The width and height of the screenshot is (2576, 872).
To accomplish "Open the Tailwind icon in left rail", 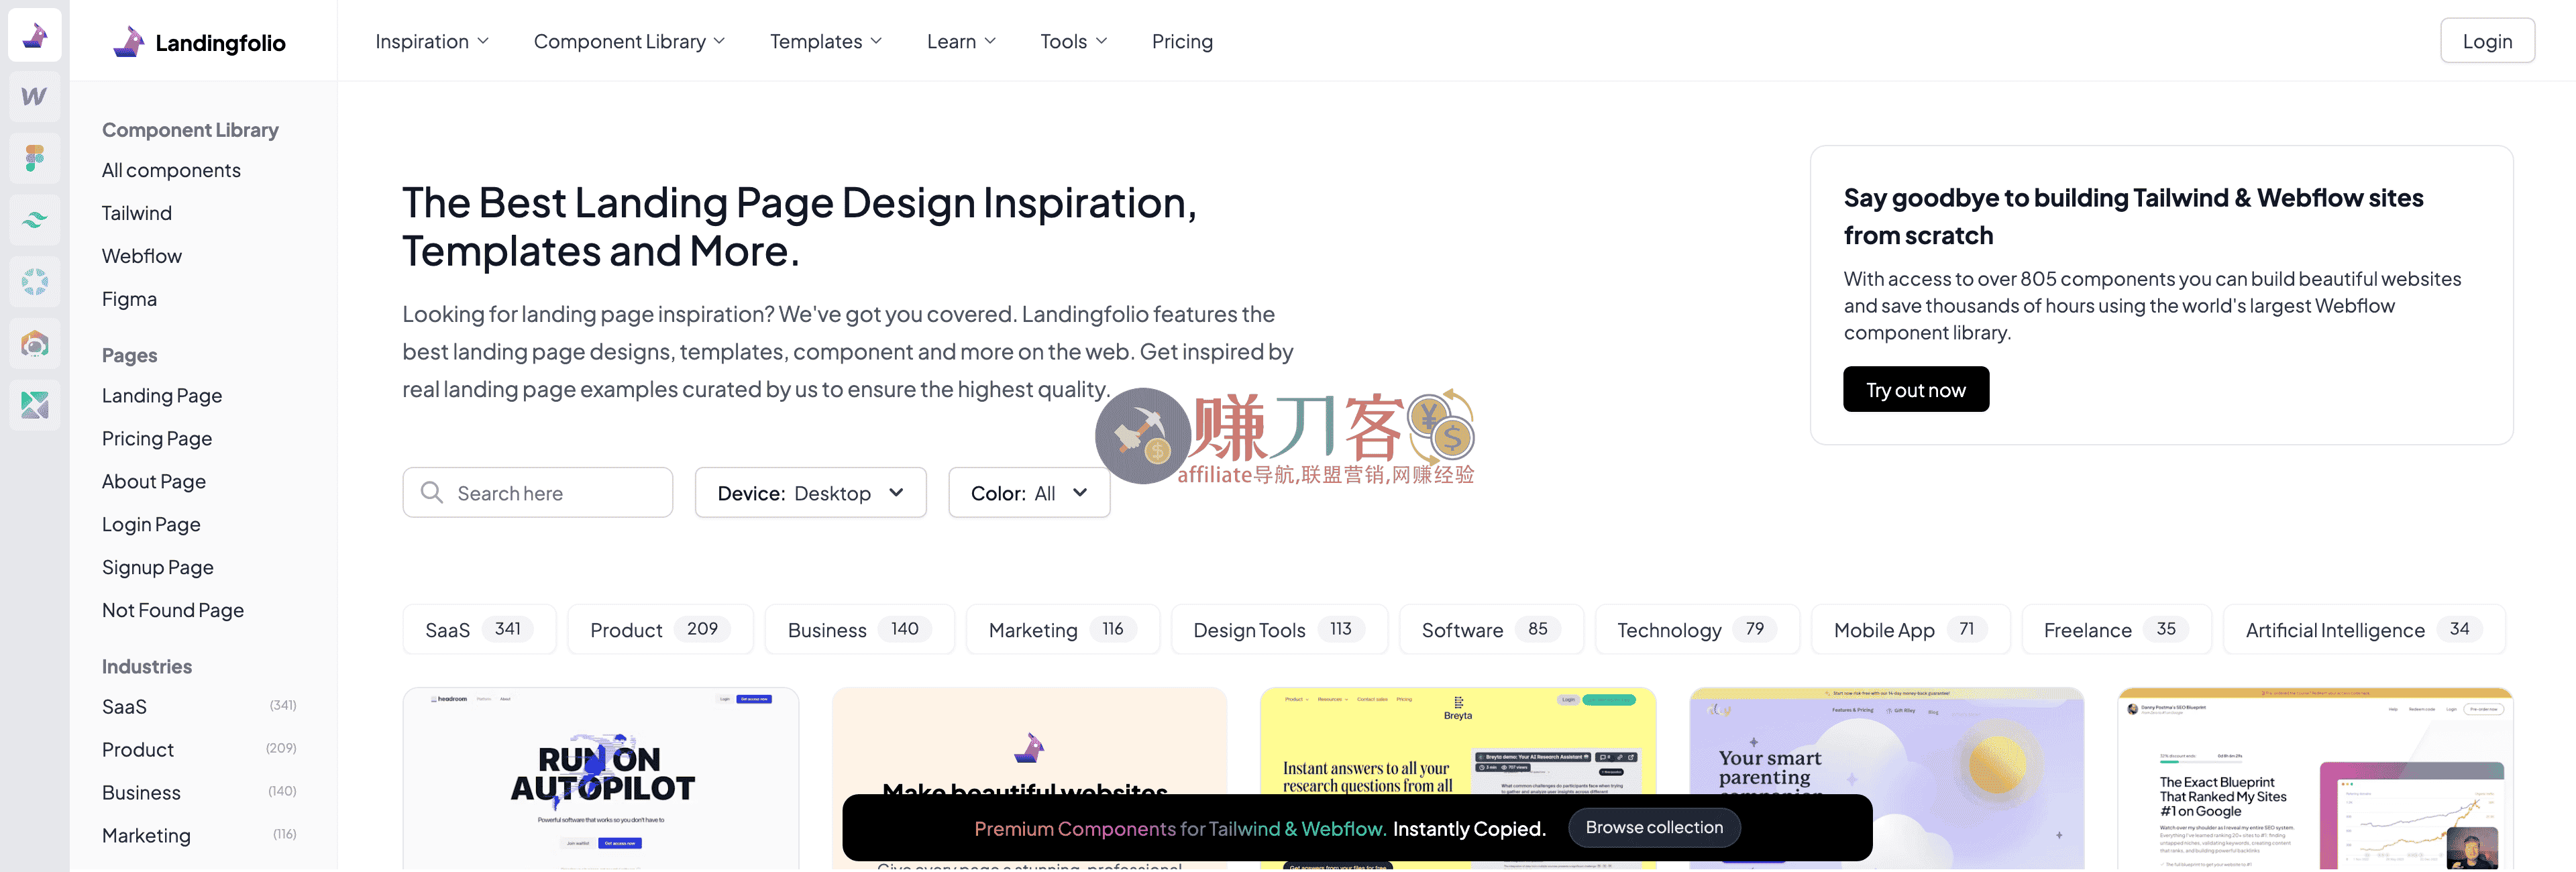I will [35, 220].
